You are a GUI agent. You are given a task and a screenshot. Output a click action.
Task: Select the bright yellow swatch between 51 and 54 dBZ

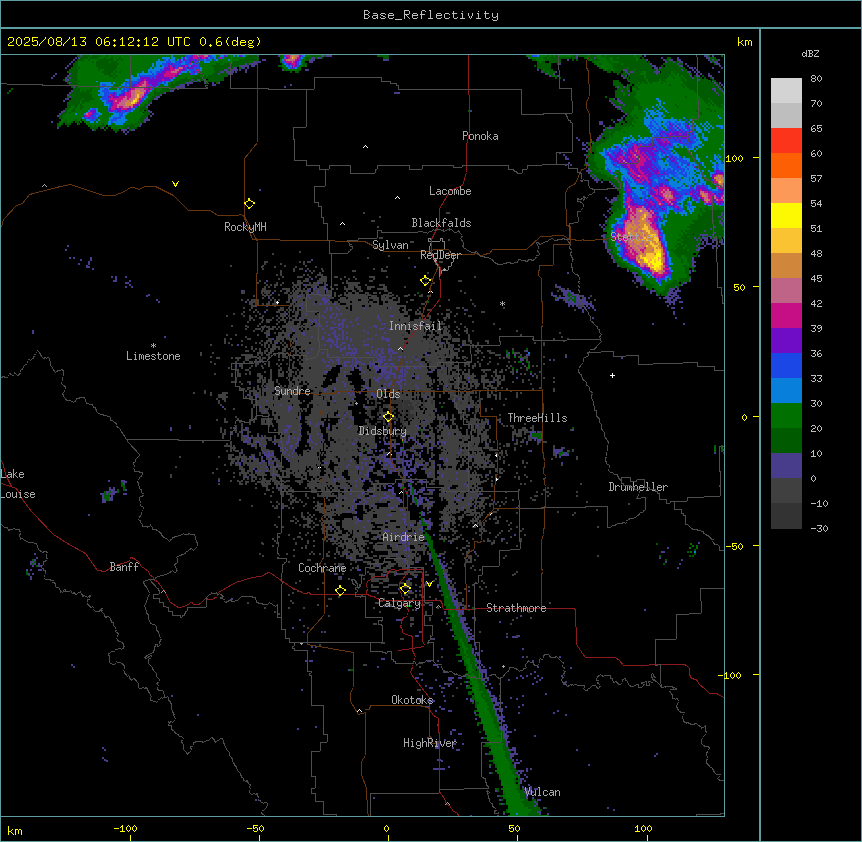(786, 215)
